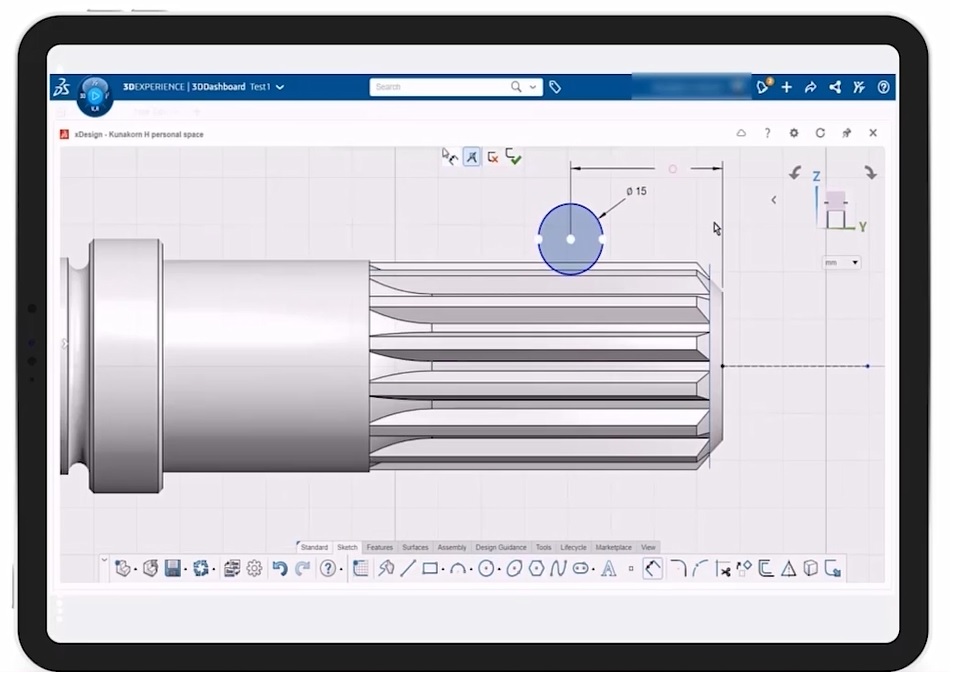Select the Spline tool
Screen dimensions: 955x686
557,568
